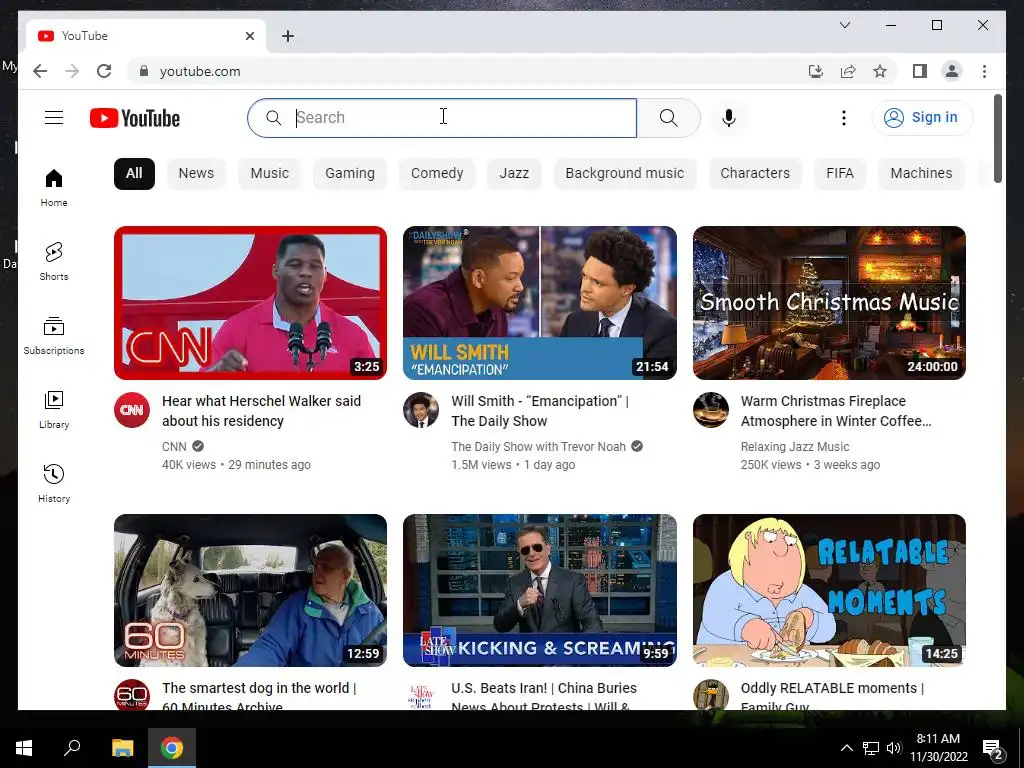Open YouTube settings three-dot menu

[844, 118]
